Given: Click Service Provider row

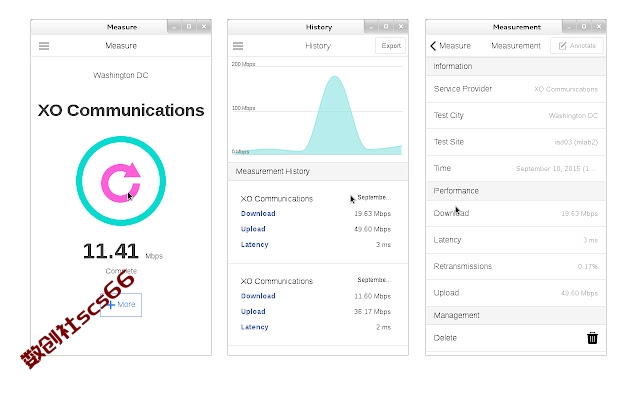Looking at the screenshot, I should [516, 89].
